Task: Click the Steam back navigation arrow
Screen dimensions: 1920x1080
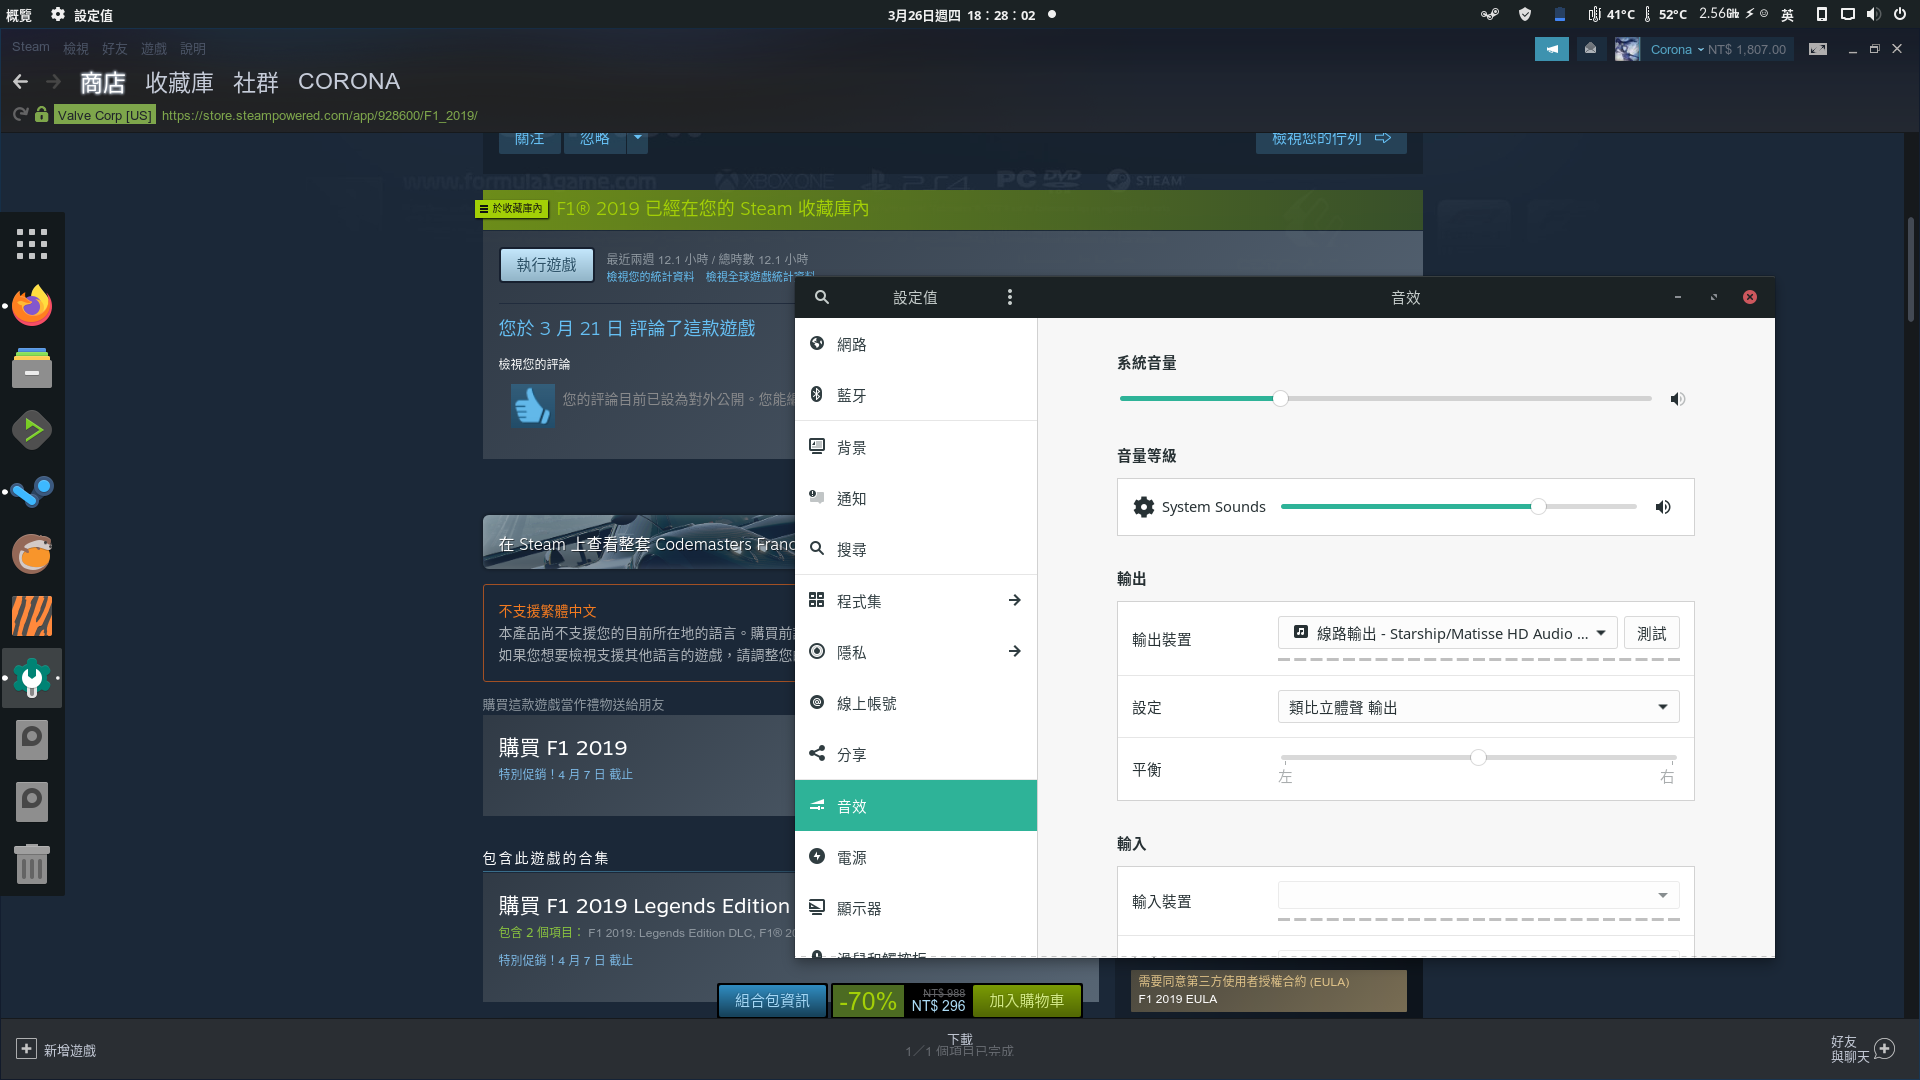Action: click(x=20, y=82)
